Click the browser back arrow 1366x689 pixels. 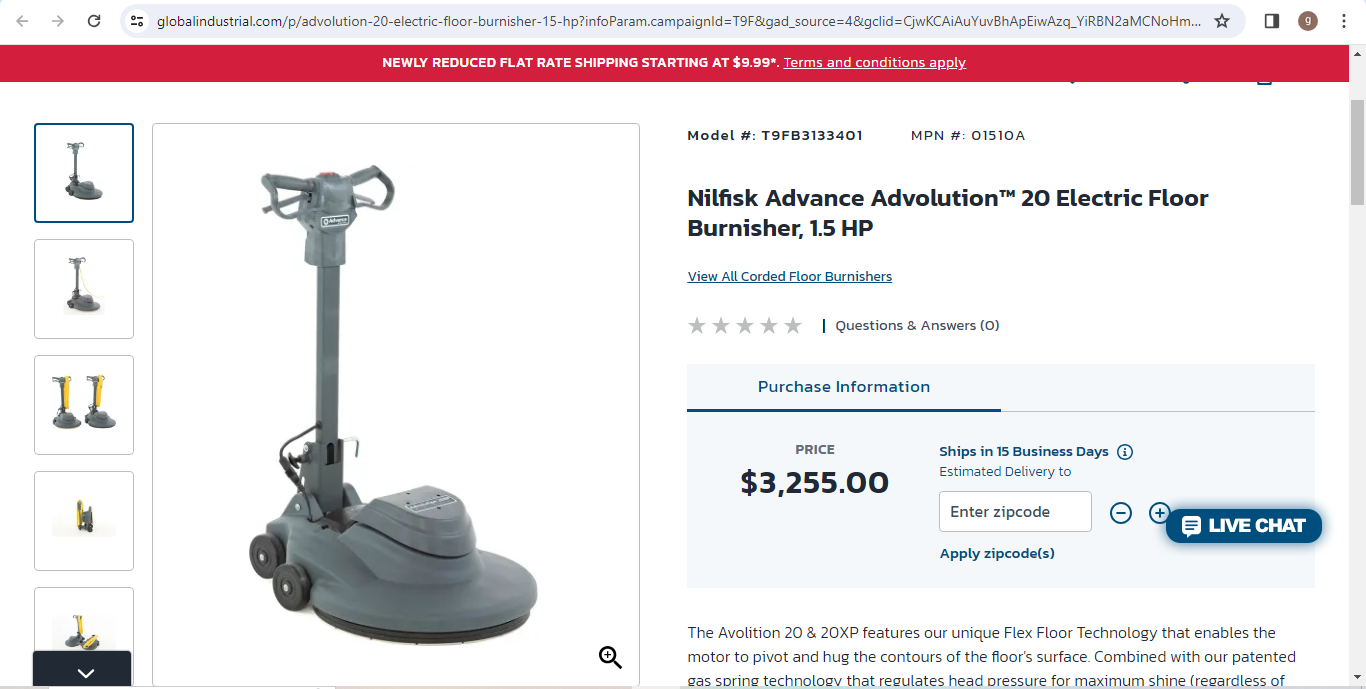pyautogui.click(x=22, y=20)
